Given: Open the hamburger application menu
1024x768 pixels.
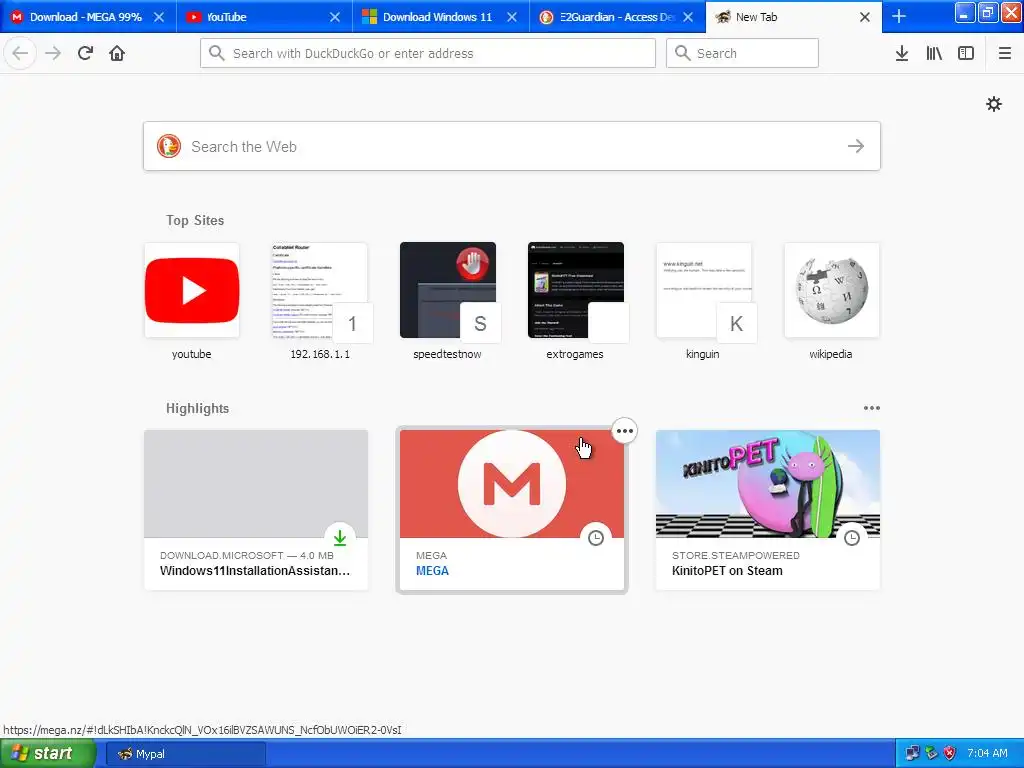Looking at the screenshot, I should tap(1005, 53).
